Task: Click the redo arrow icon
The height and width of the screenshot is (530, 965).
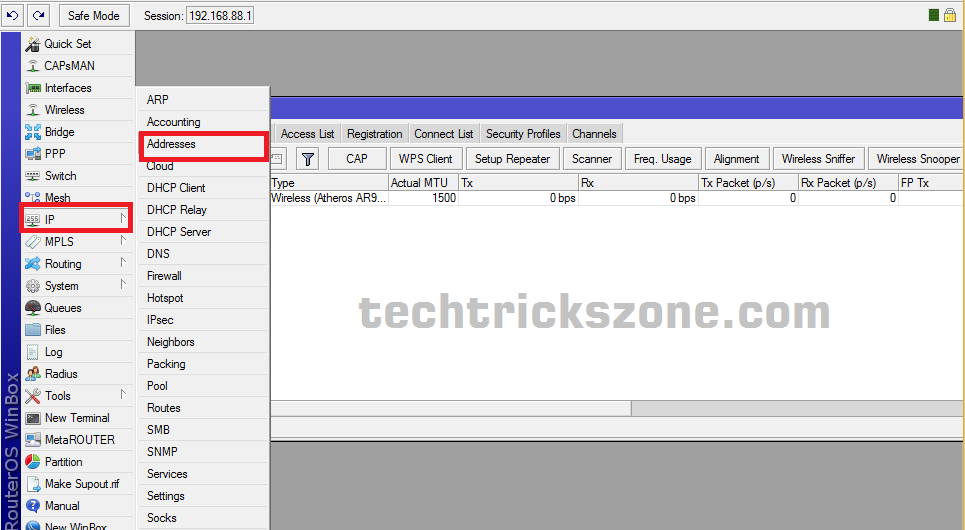Action: [x=38, y=15]
